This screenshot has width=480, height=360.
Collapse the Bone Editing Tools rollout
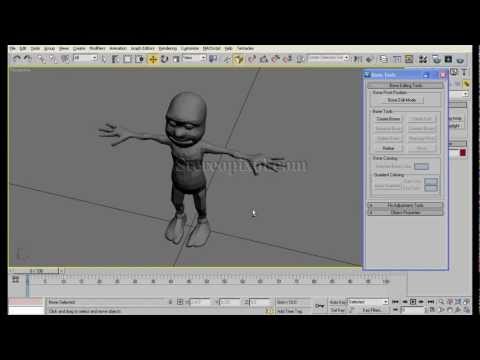(405, 85)
